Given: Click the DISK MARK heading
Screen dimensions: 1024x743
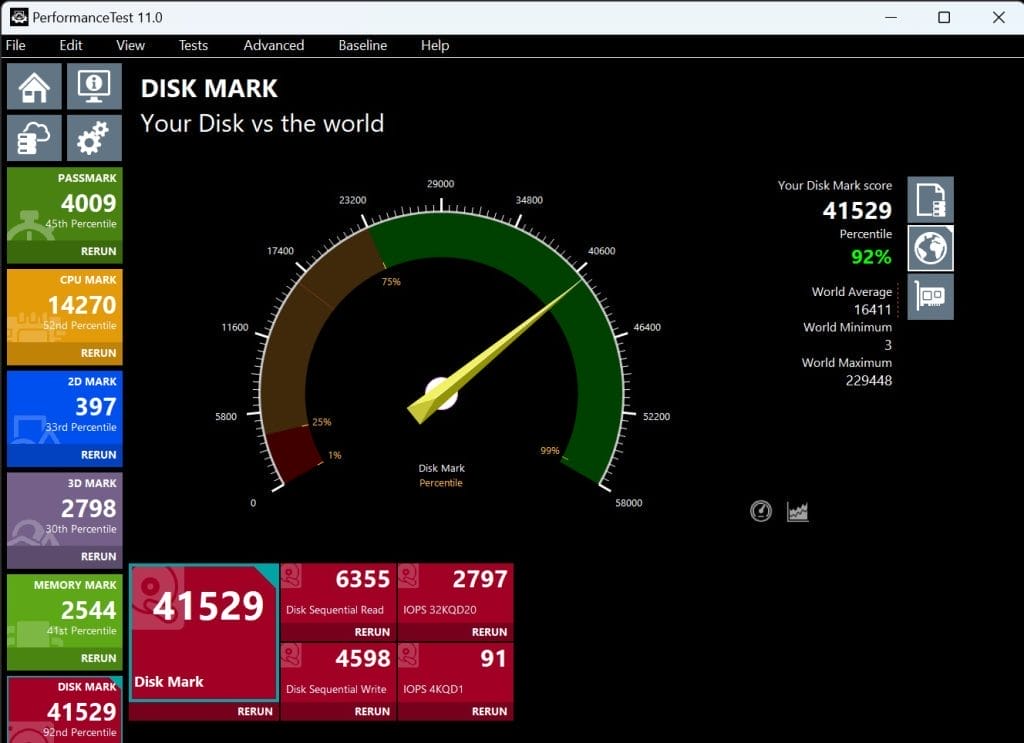Looking at the screenshot, I should pyautogui.click(x=210, y=89).
